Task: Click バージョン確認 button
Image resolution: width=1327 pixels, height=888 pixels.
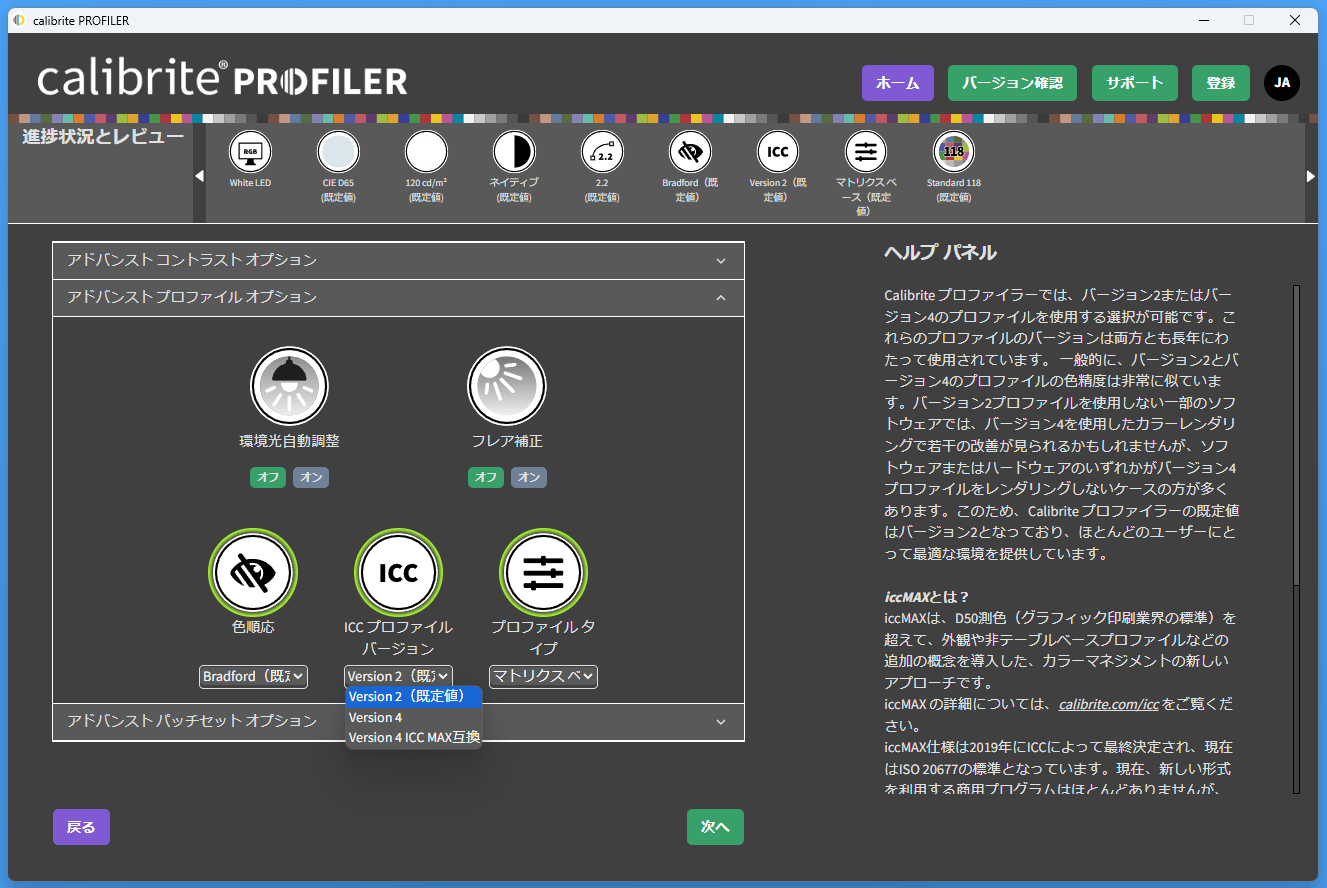Action: click(x=1012, y=83)
